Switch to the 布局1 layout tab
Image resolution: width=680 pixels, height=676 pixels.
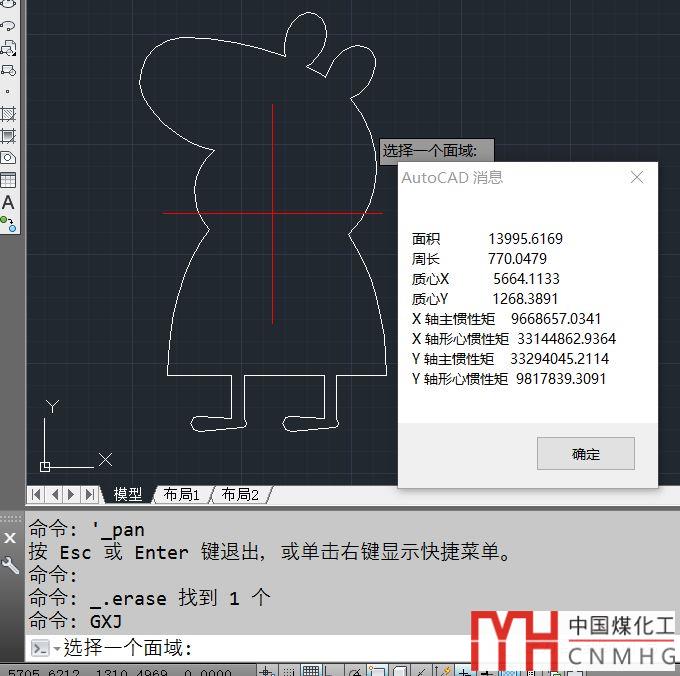182,495
